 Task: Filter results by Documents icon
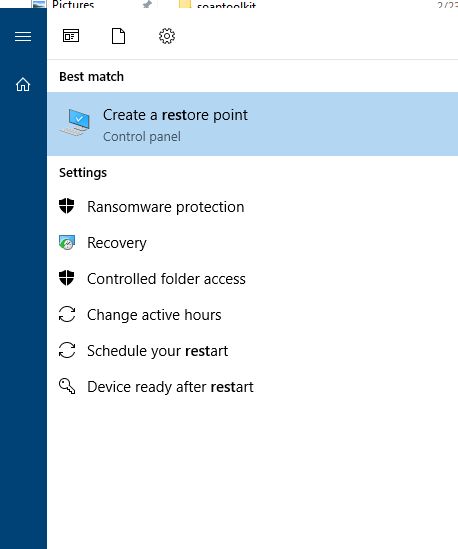tap(118, 36)
